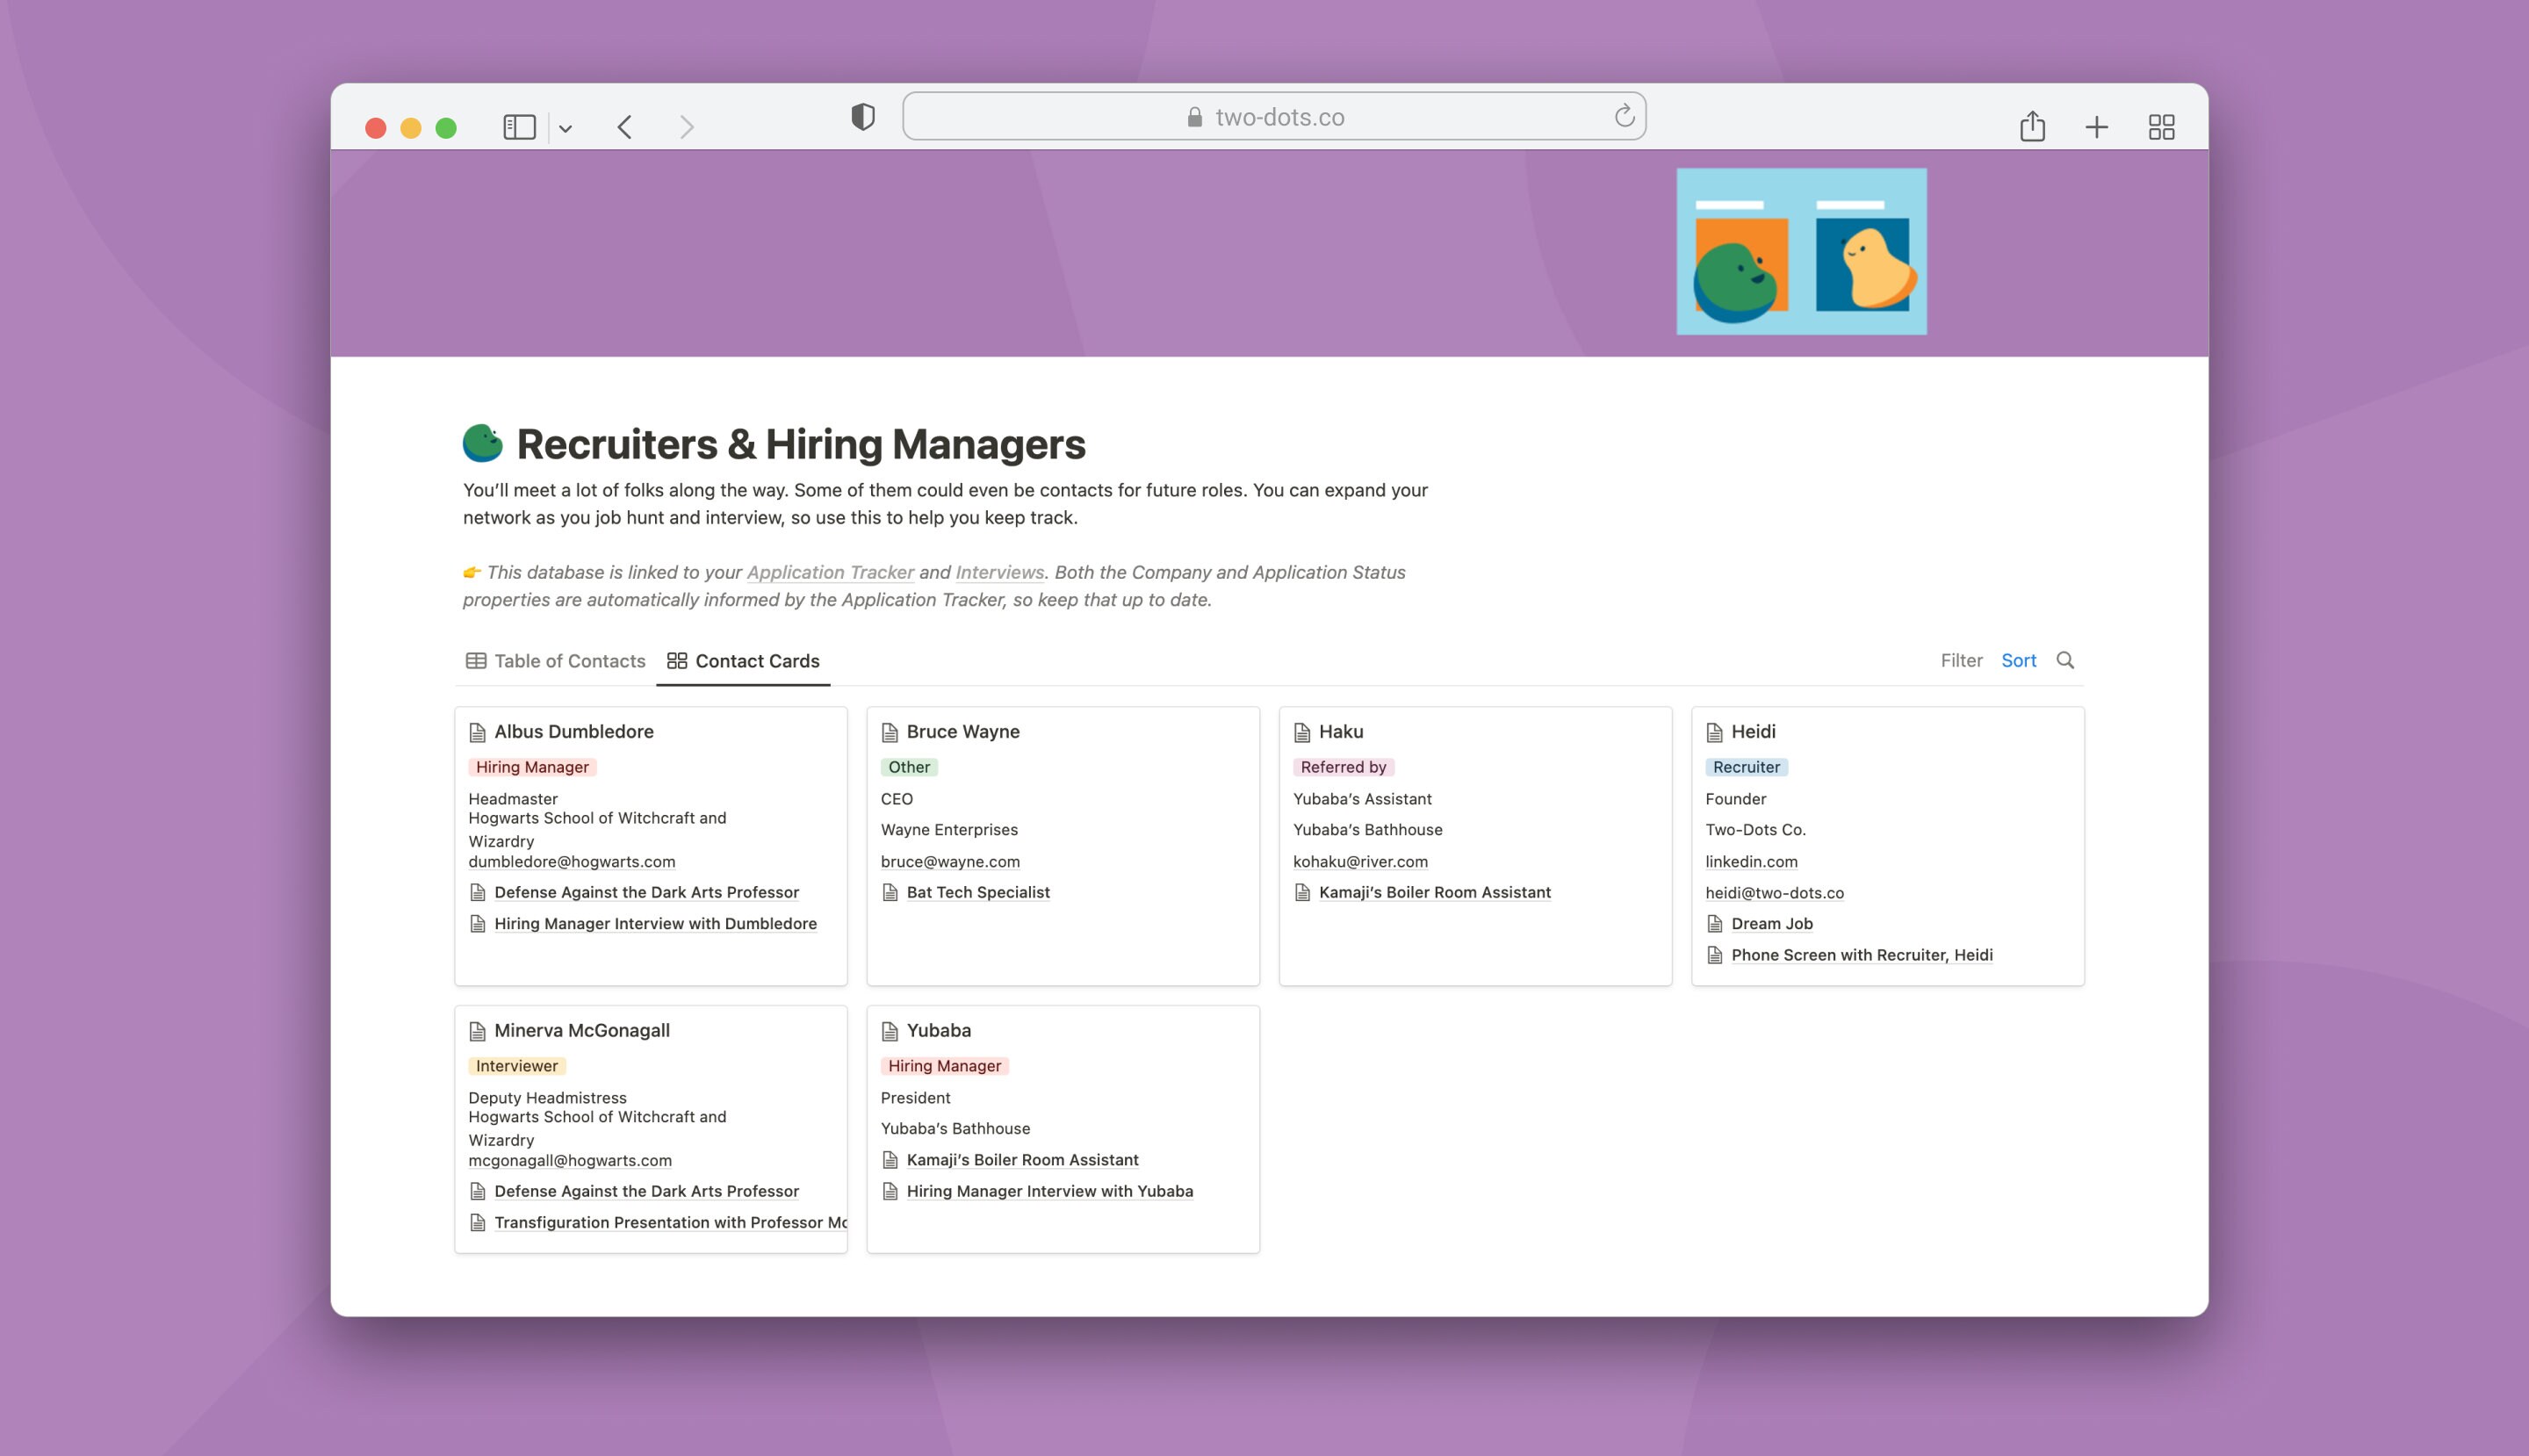
Task: Click the document icon beside Dream Job
Action: pos(1714,923)
